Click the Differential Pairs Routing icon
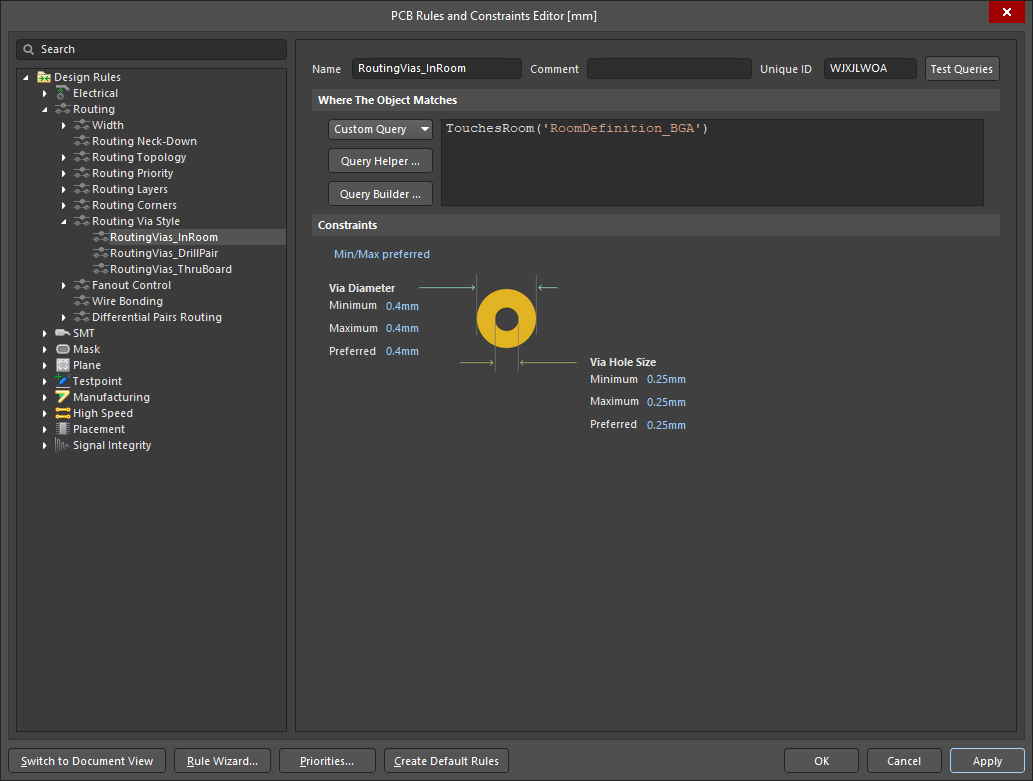The height and width of the screenshot is (781, 1033). [82, 317]
